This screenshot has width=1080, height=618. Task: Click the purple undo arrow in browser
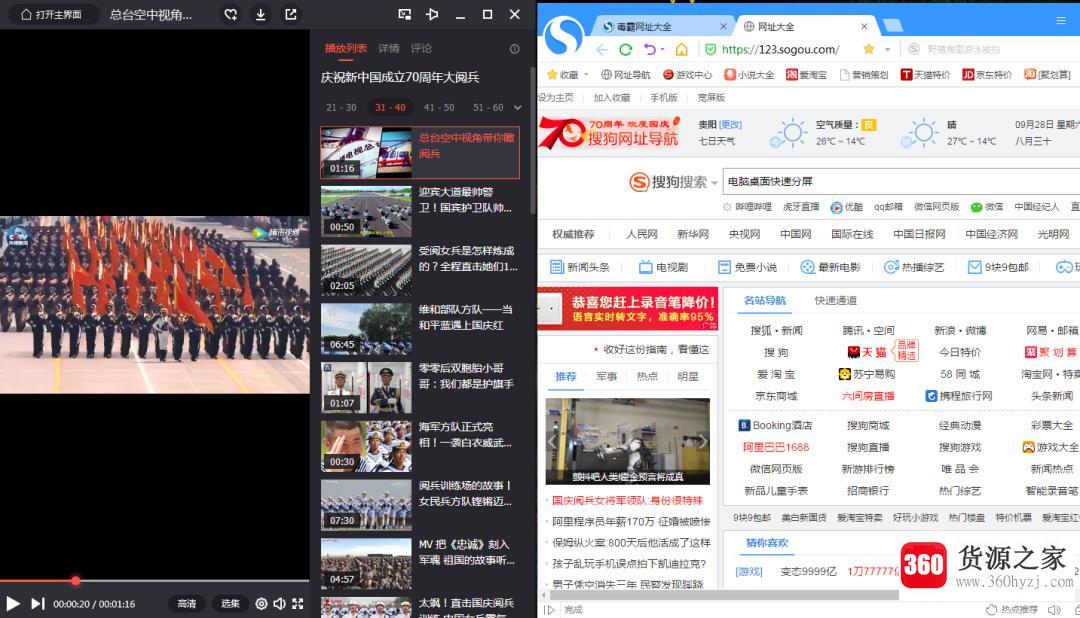pyautogui.click(x=650, y=49)
